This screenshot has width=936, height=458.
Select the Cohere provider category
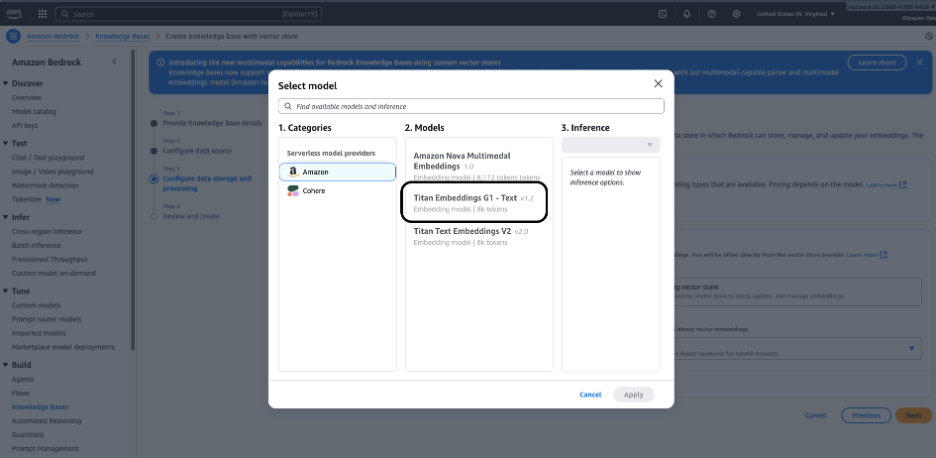click(x=337, y=191)
